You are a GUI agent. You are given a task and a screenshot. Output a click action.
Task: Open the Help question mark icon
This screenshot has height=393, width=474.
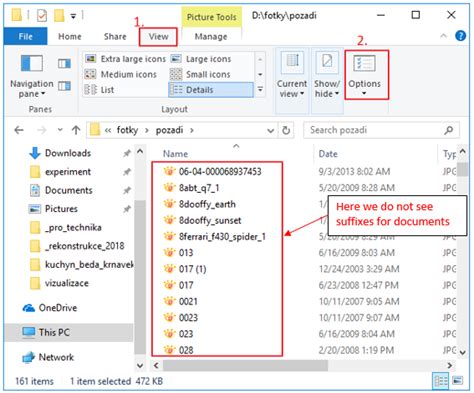461,36
